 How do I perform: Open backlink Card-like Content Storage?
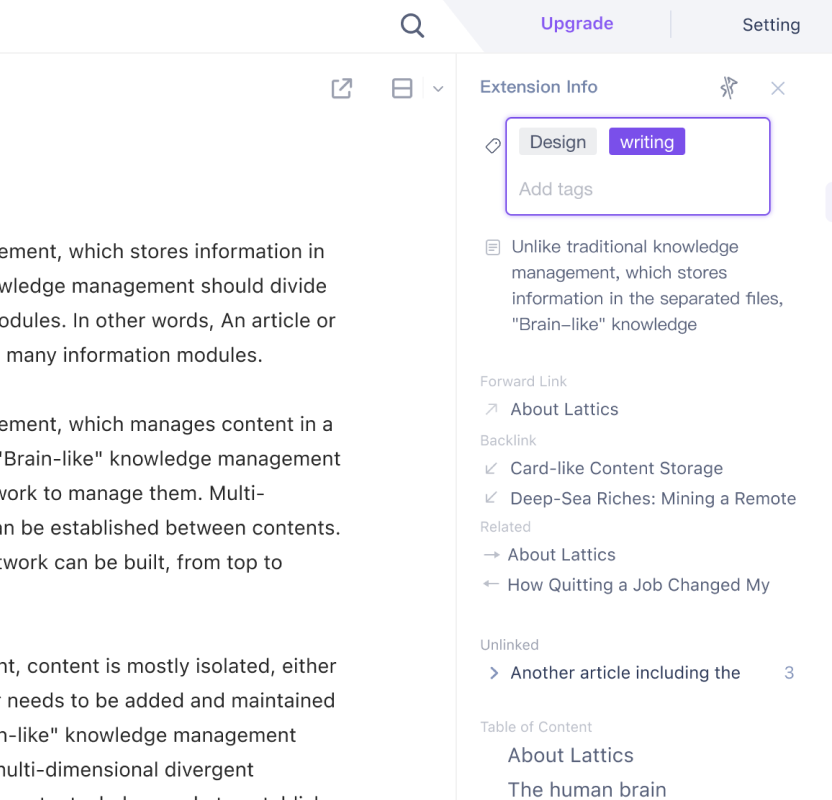(x=616, y=468)
